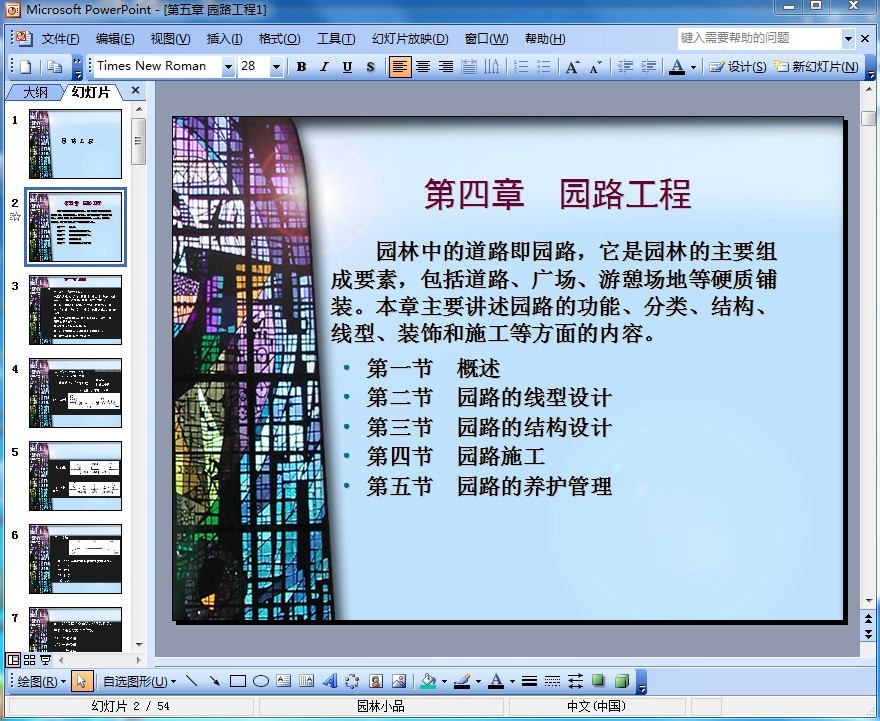880x721 pixels.
Task: Choose the Text Box tool
Action: click(284, 682)
